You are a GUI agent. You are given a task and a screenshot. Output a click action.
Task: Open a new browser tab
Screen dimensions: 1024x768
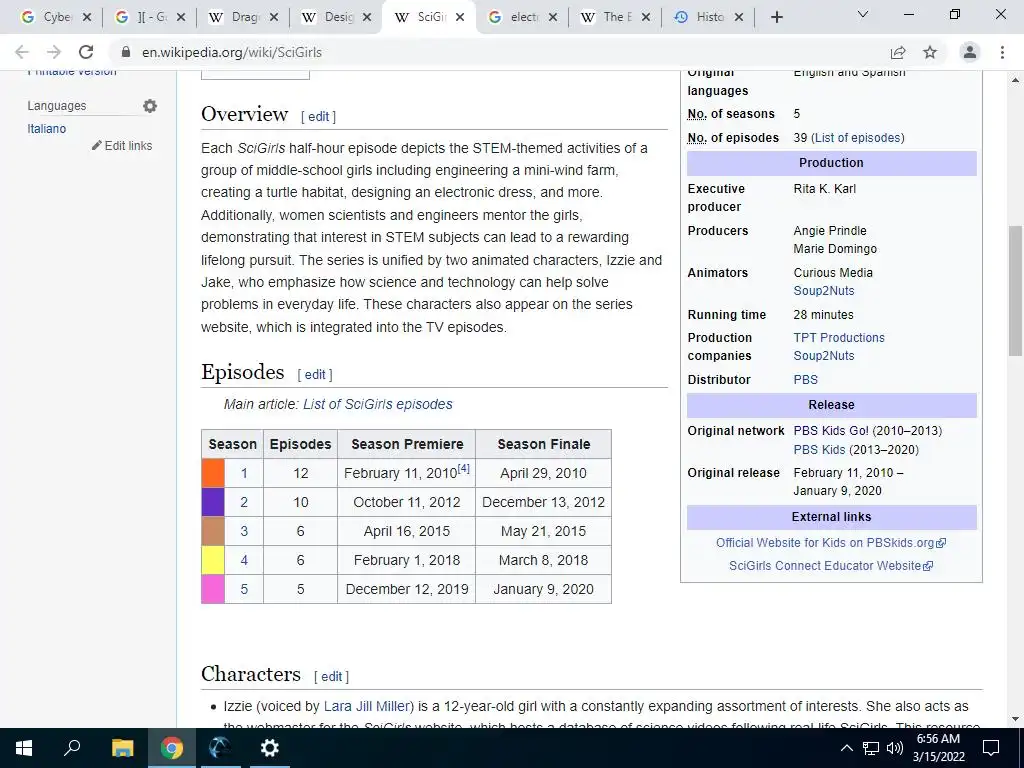point(776,17)
